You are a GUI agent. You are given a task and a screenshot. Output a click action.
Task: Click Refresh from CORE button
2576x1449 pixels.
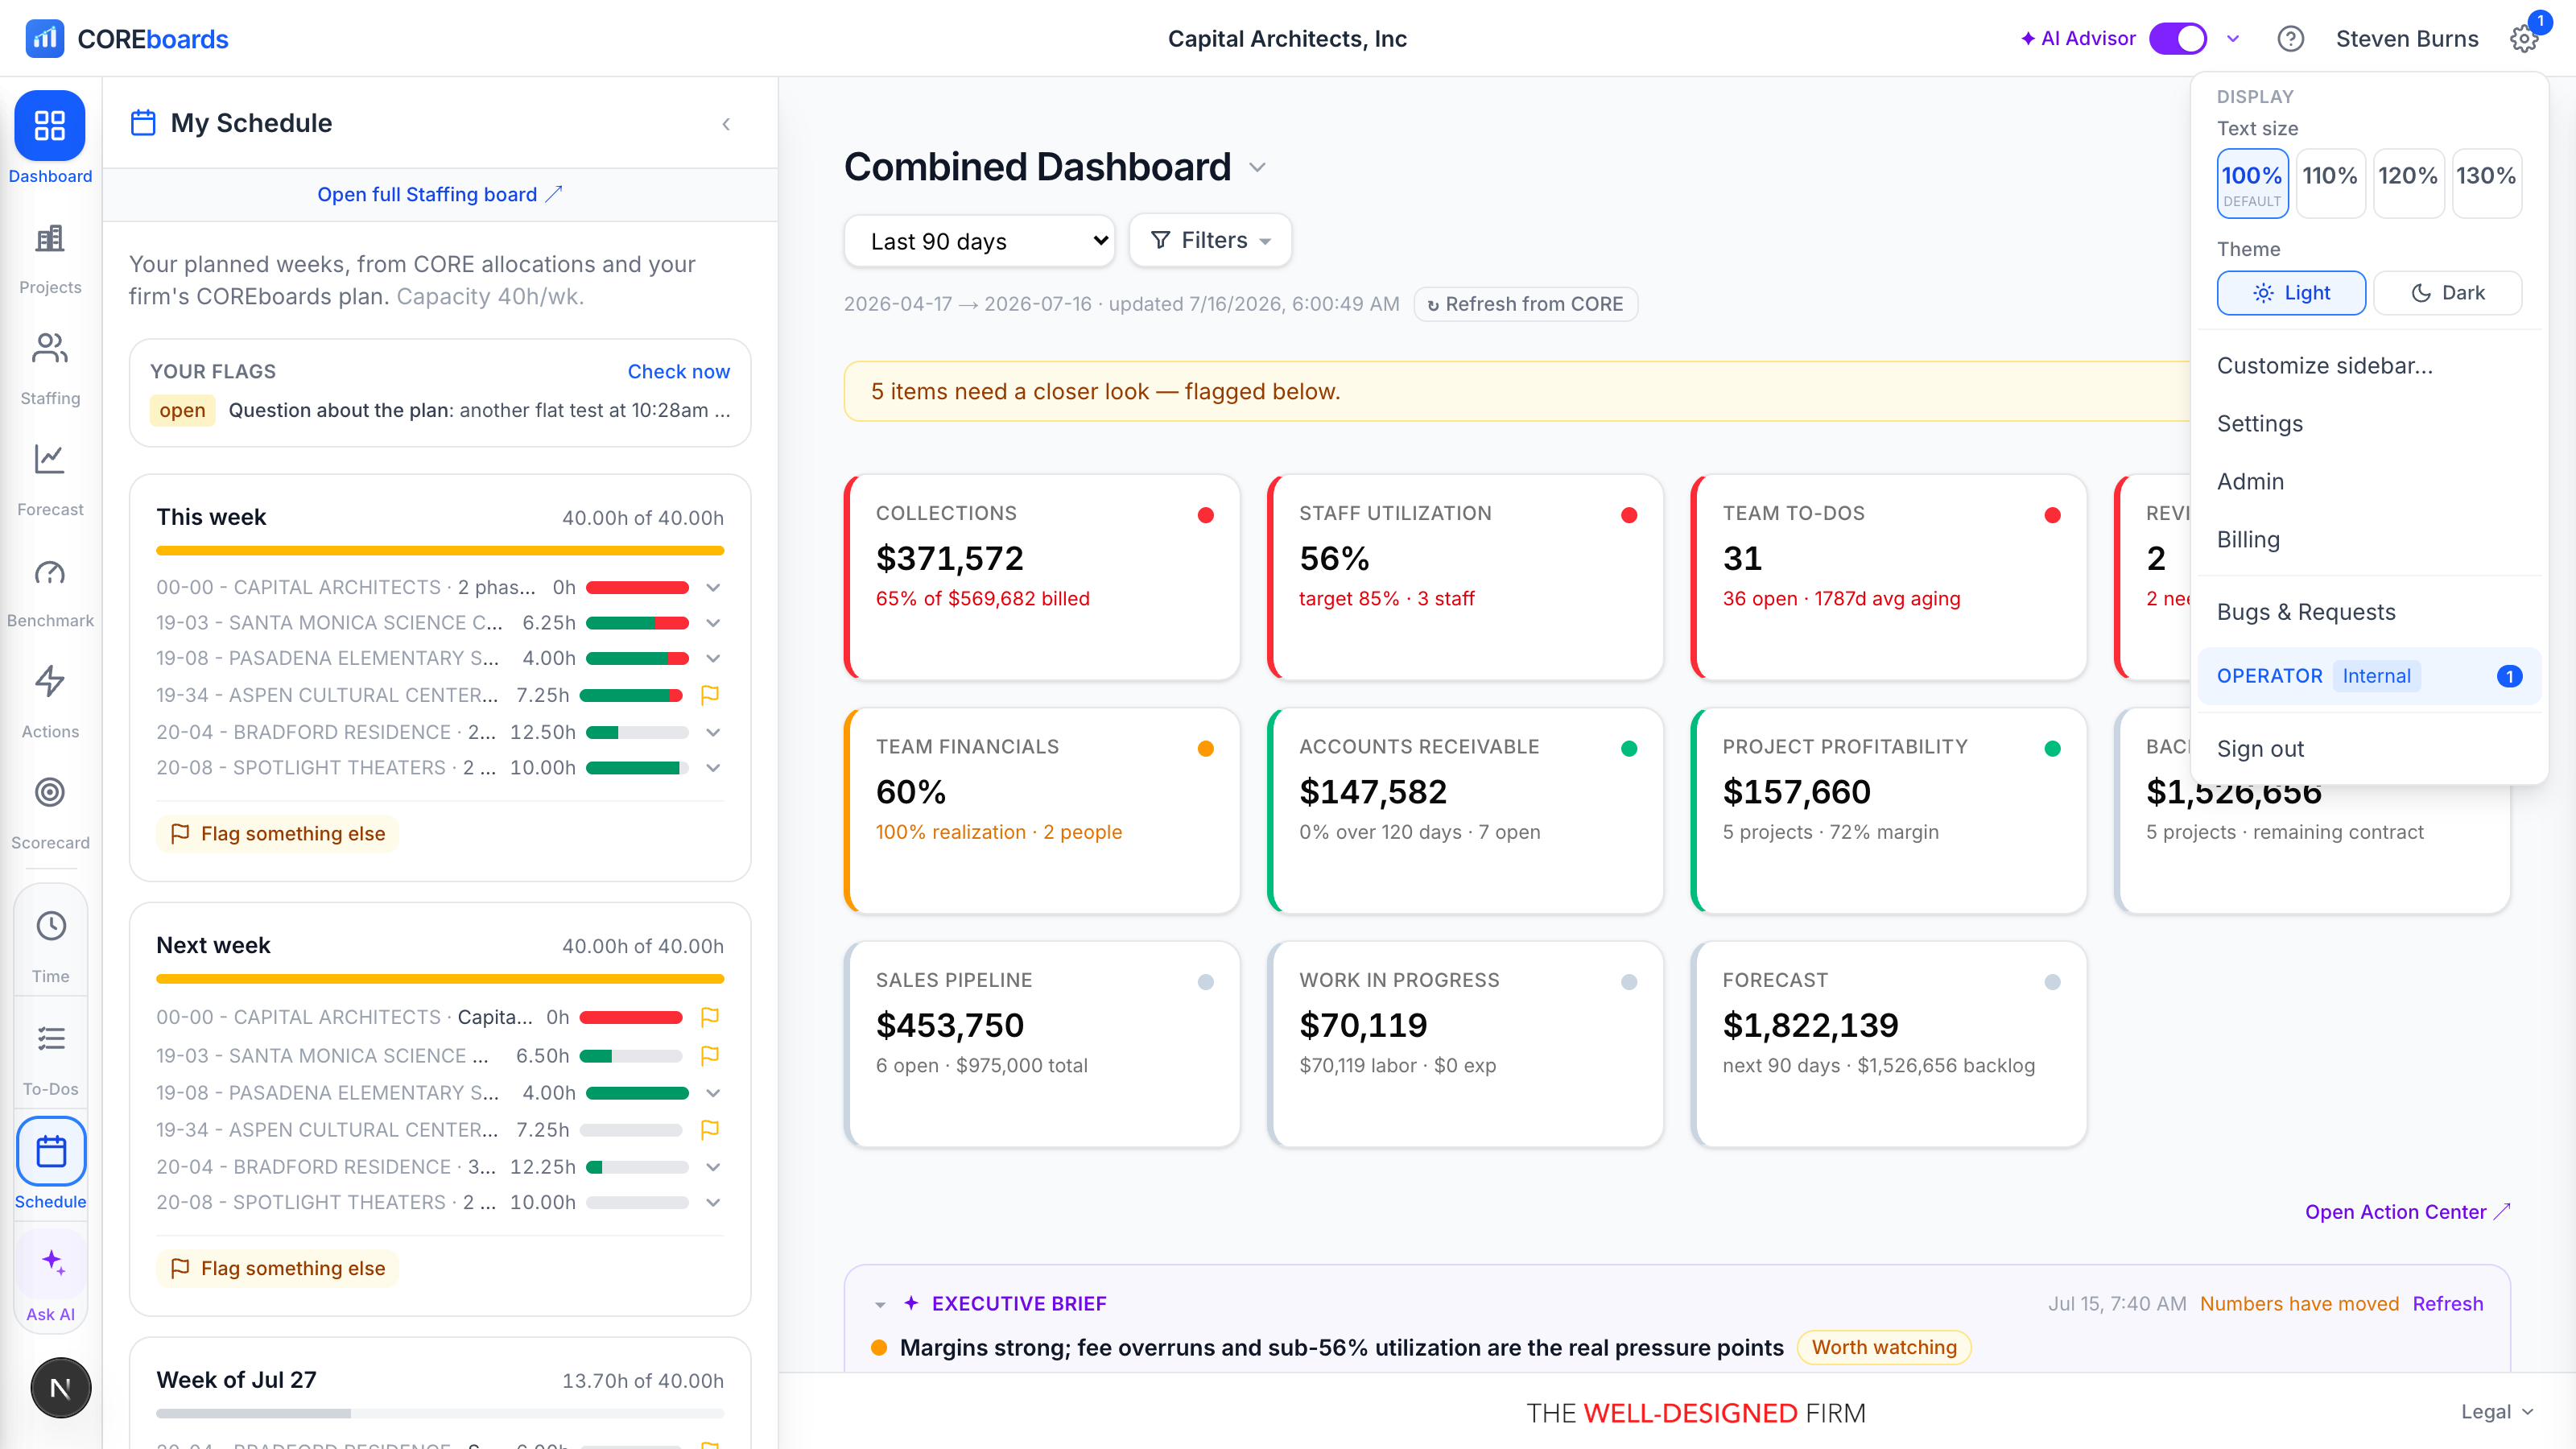[1525, 304]
